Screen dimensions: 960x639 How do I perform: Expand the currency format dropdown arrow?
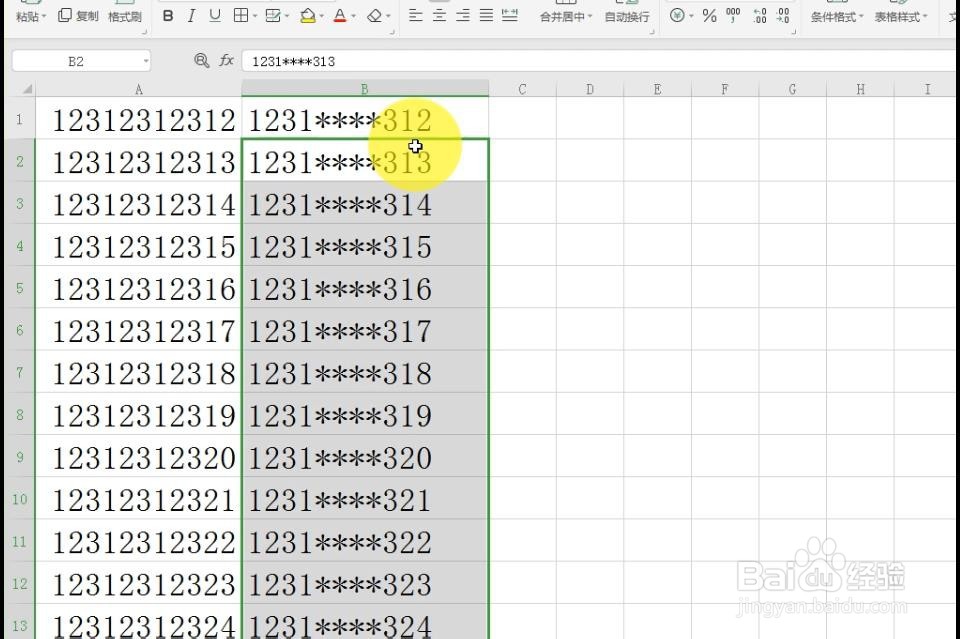click(x=691, y=17)
